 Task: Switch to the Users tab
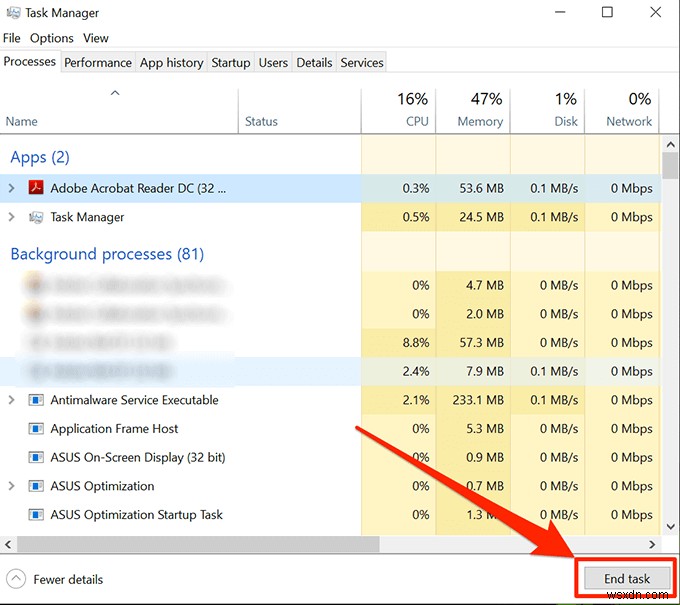click(x=273, y=62)
